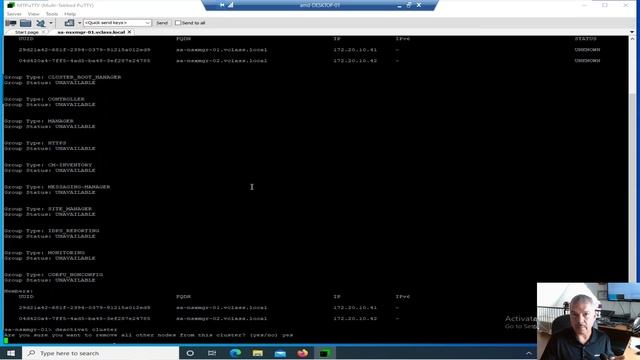The image size is (640, 360).
Task: Close the remote desktop session bar
Action: [x=419, y=5]
